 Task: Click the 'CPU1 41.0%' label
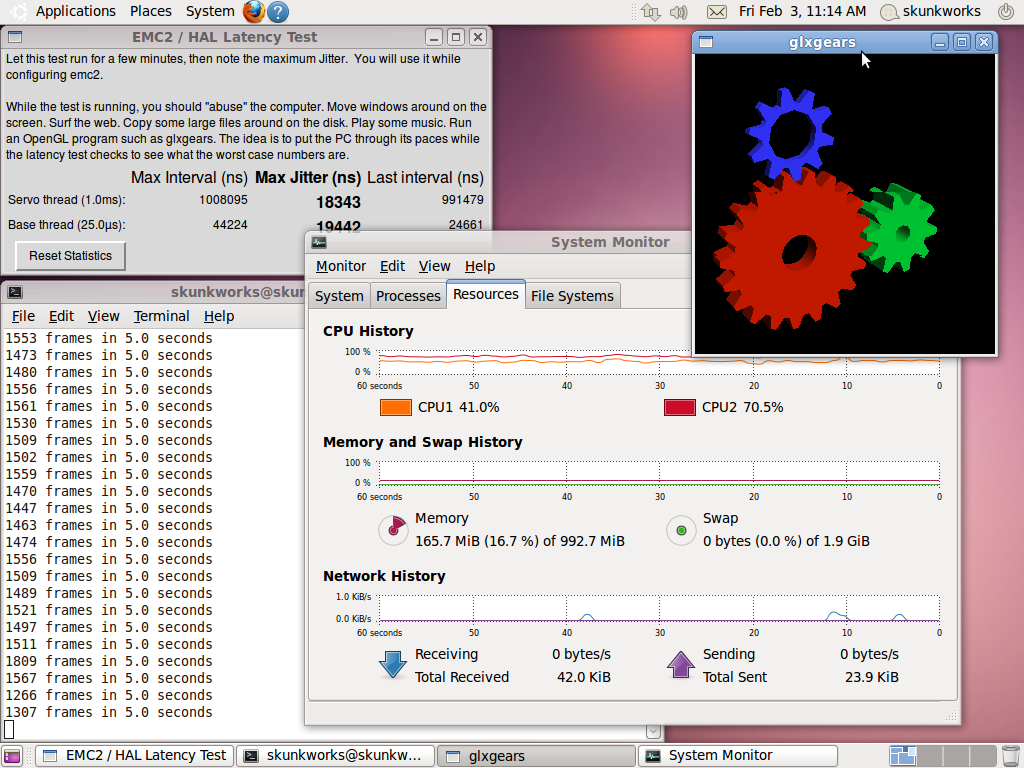[458, 408]
